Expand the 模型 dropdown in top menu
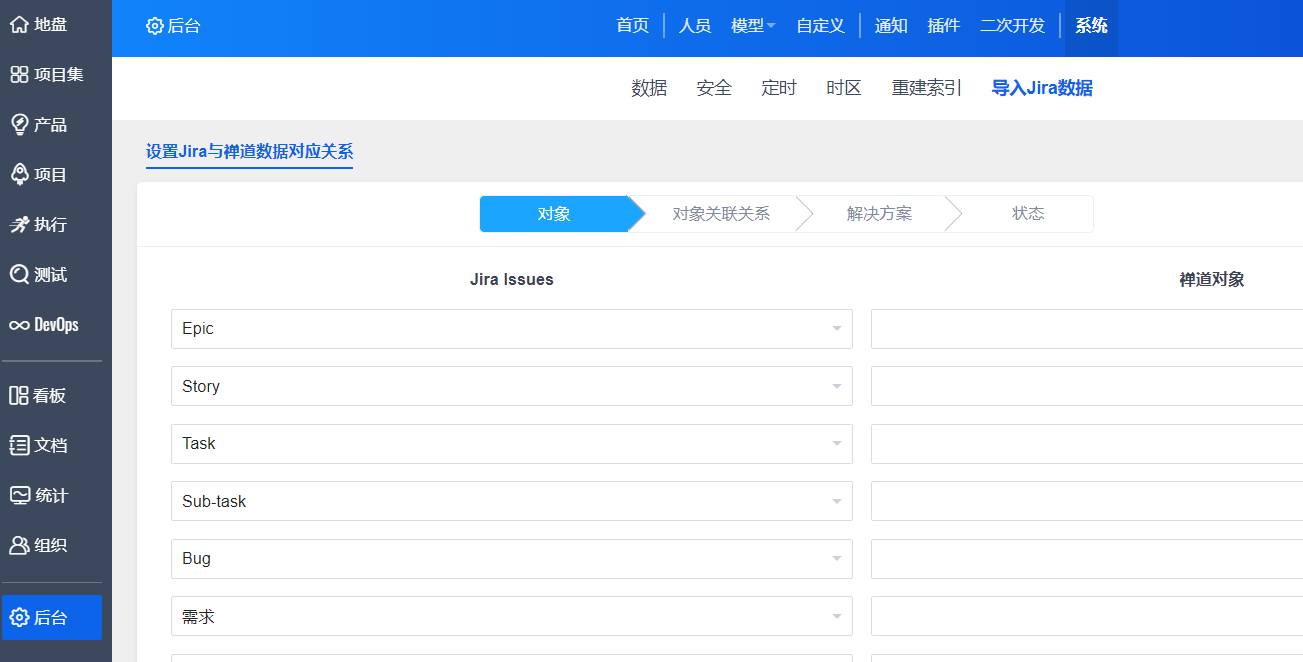This screenshot has width=1303, height=662. tap(753, 26)
